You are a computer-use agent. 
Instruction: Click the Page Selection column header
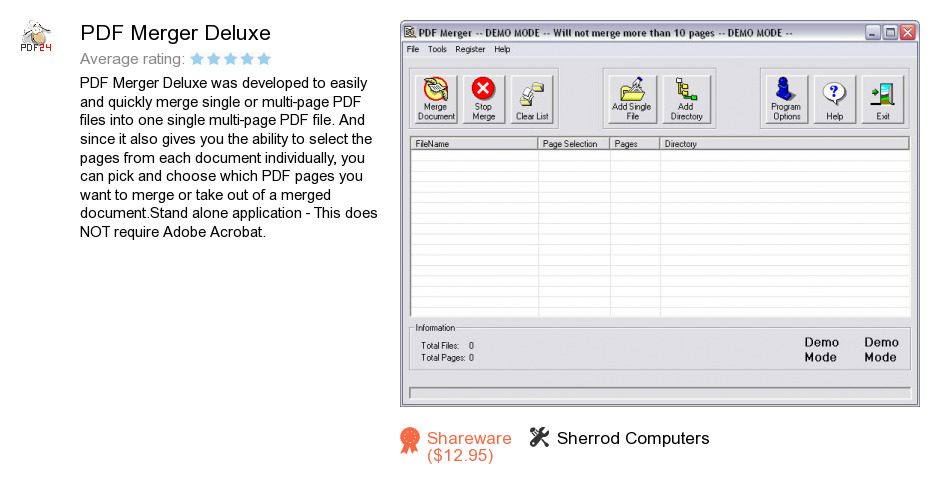point(574,144)
